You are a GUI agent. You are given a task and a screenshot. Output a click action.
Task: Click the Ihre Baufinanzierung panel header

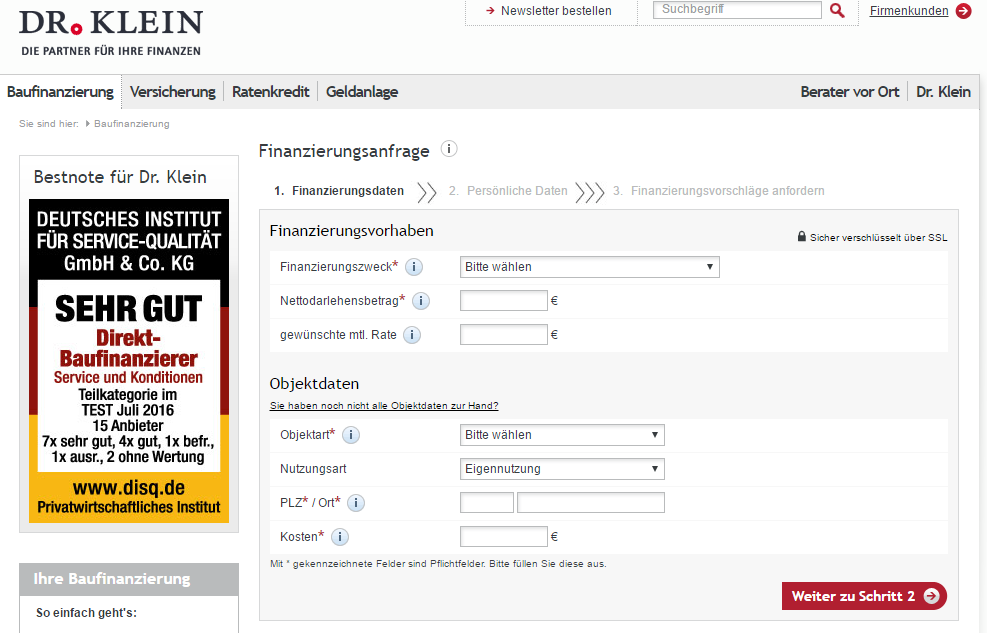click(x=129, y=579)
